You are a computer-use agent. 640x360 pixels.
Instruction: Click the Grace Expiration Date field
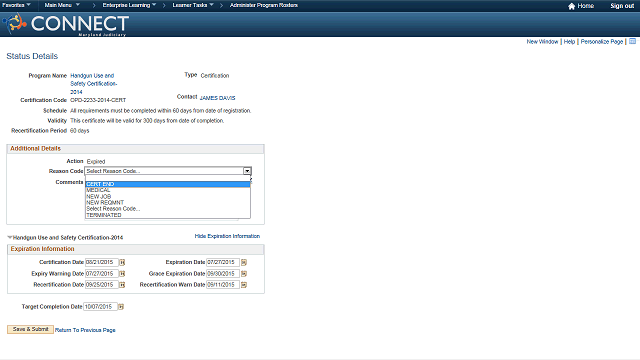(223, 273)
